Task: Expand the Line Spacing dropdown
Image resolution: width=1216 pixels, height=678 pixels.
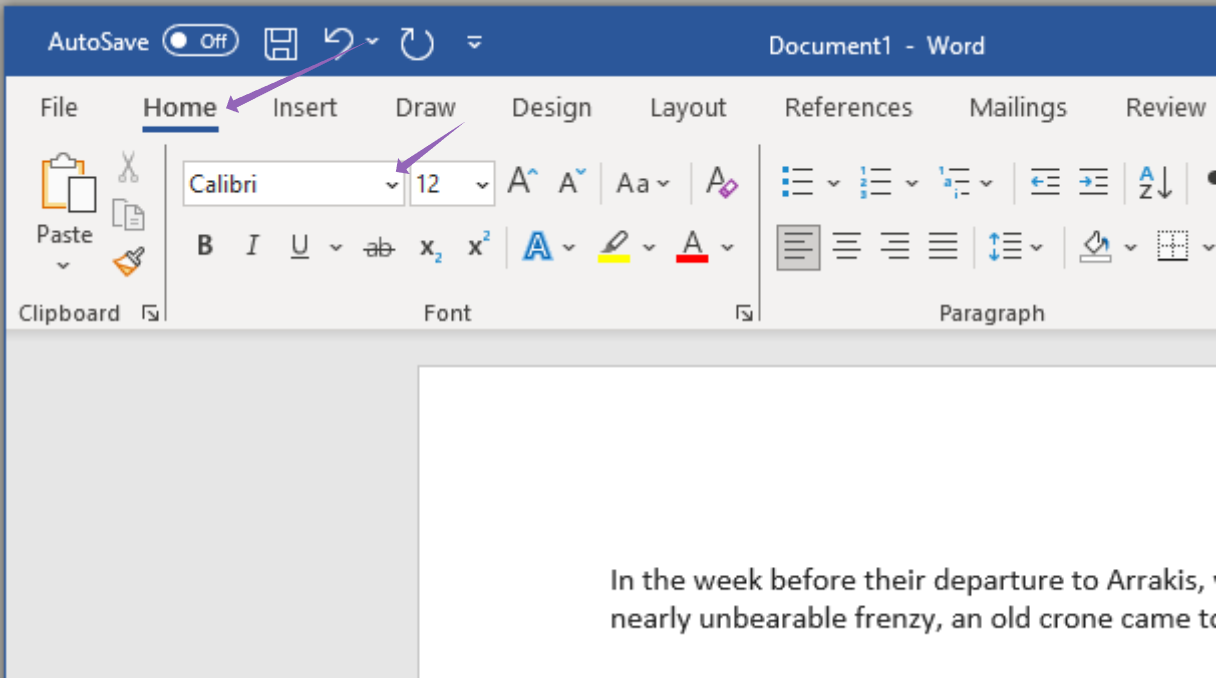Action: click(1036, 247)
